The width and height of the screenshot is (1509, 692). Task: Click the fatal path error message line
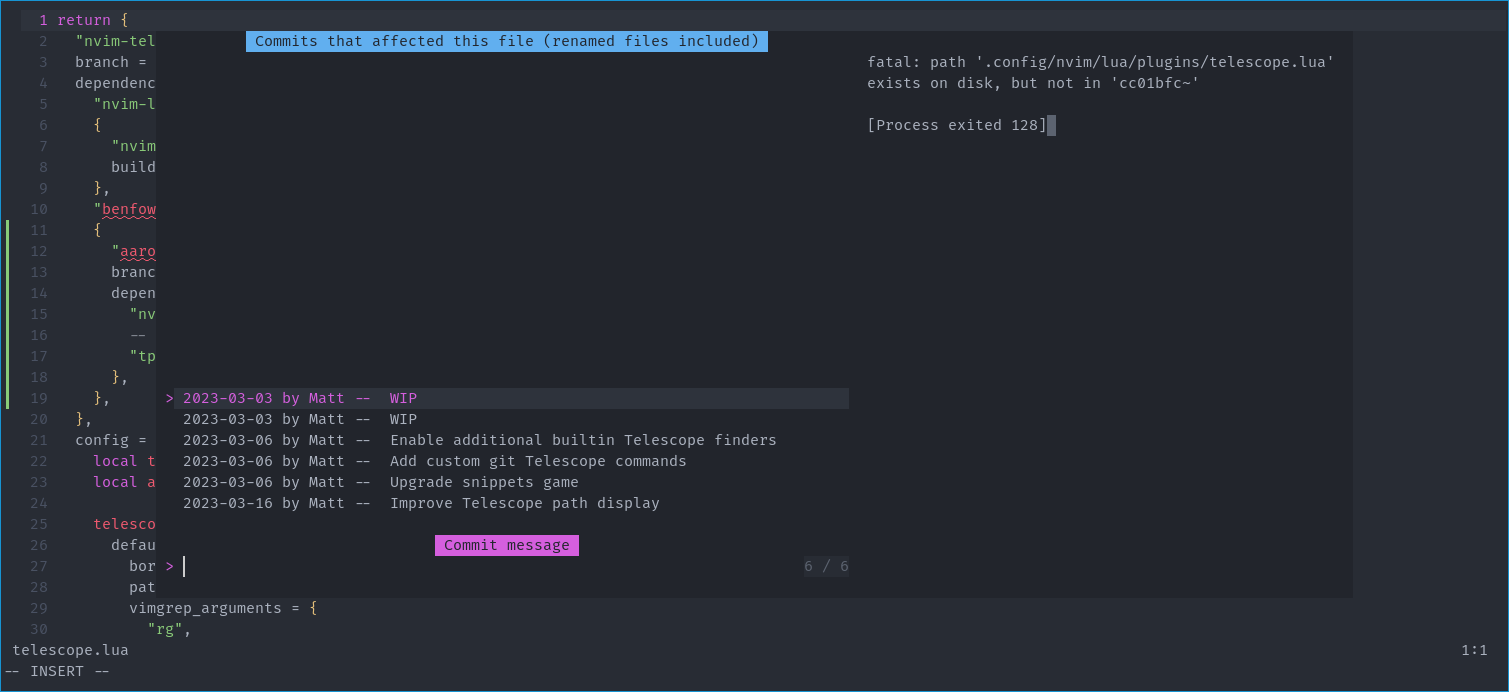[x=1101, y=62]
